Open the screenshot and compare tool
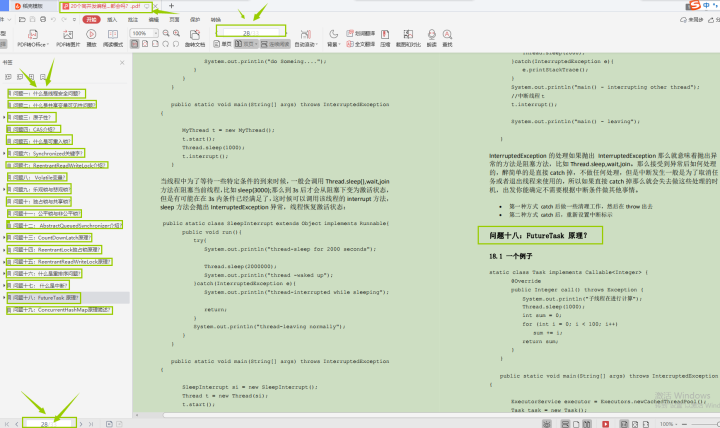Viewport: 720px width, 428px height. (x=408, y=39)
